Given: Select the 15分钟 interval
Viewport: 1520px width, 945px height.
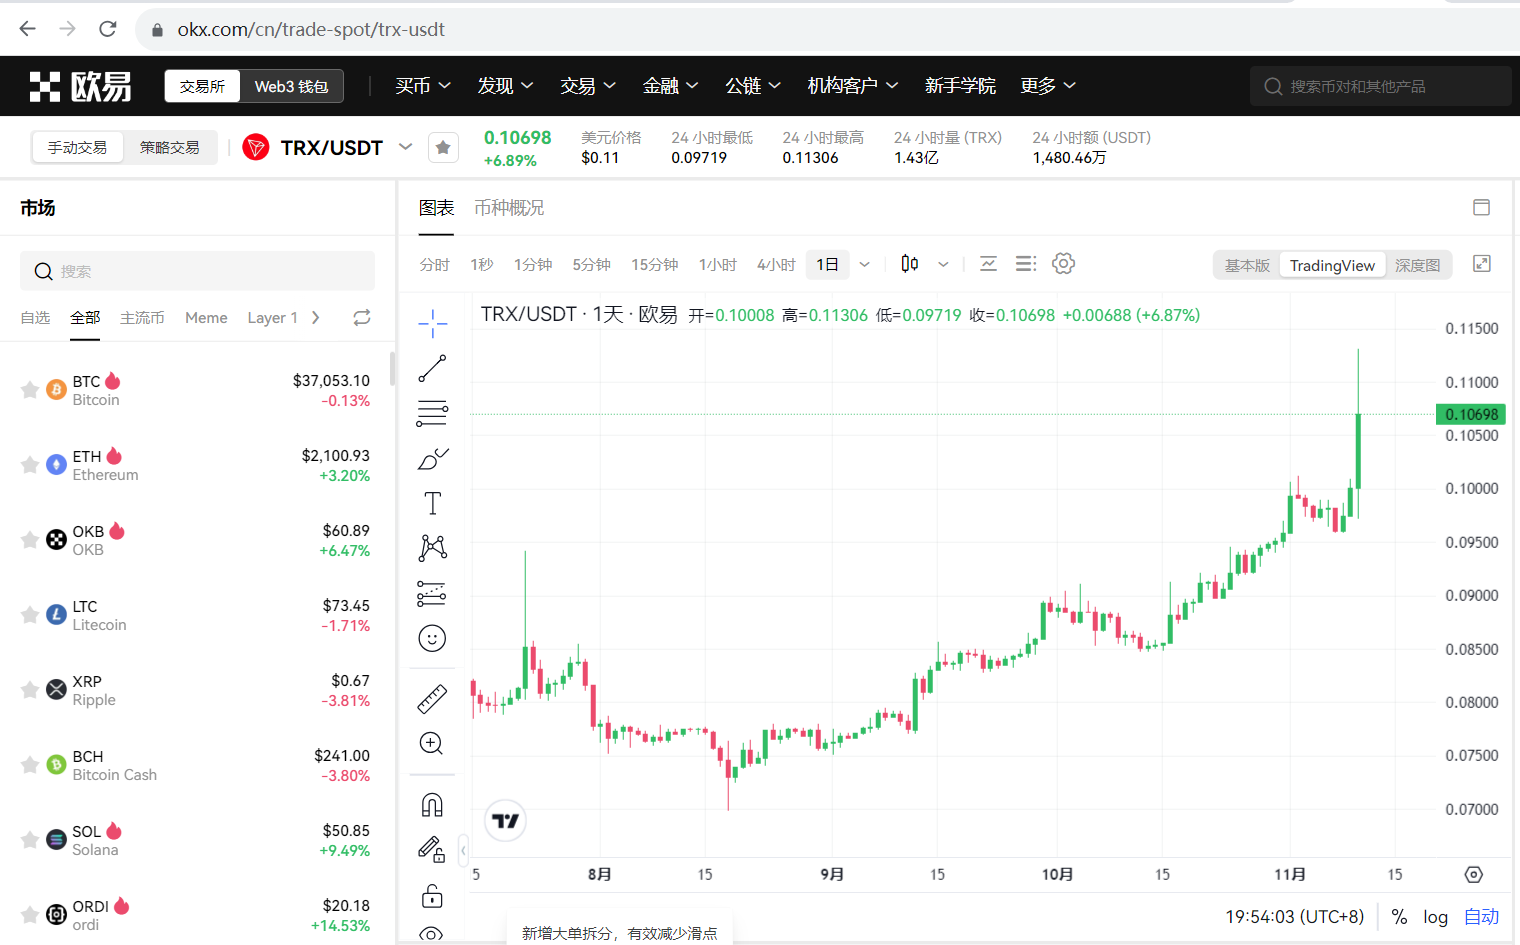Looking at the screenshot, I should 654,264.
